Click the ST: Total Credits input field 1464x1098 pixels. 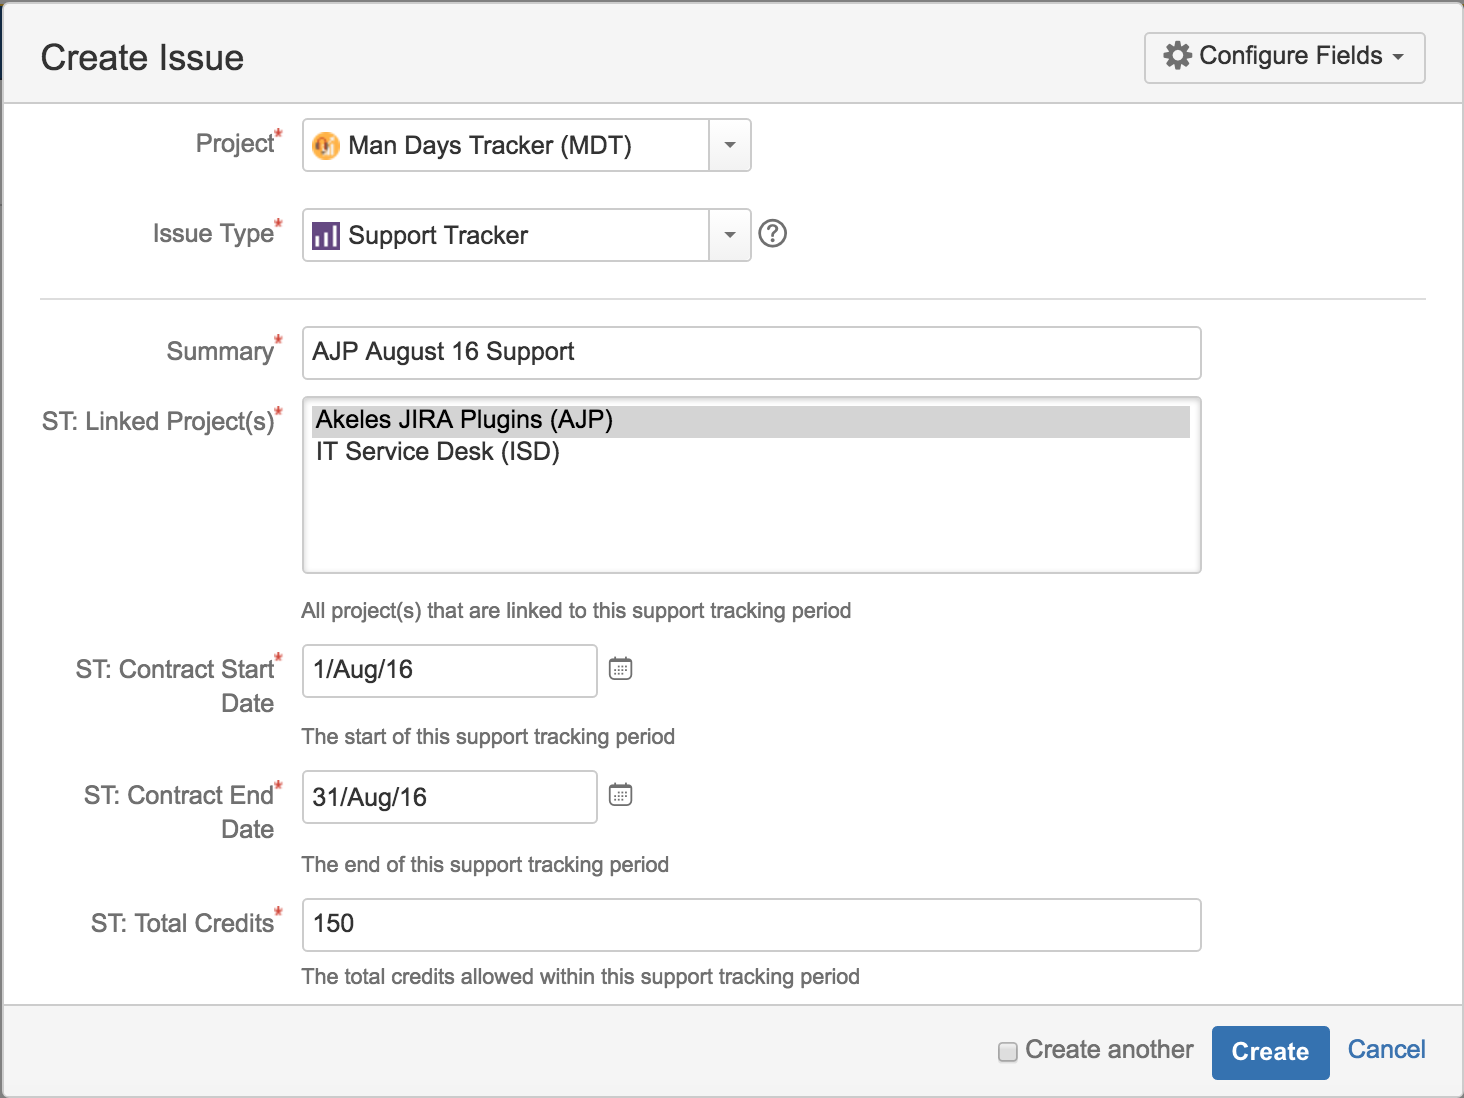tap(750, 925)
